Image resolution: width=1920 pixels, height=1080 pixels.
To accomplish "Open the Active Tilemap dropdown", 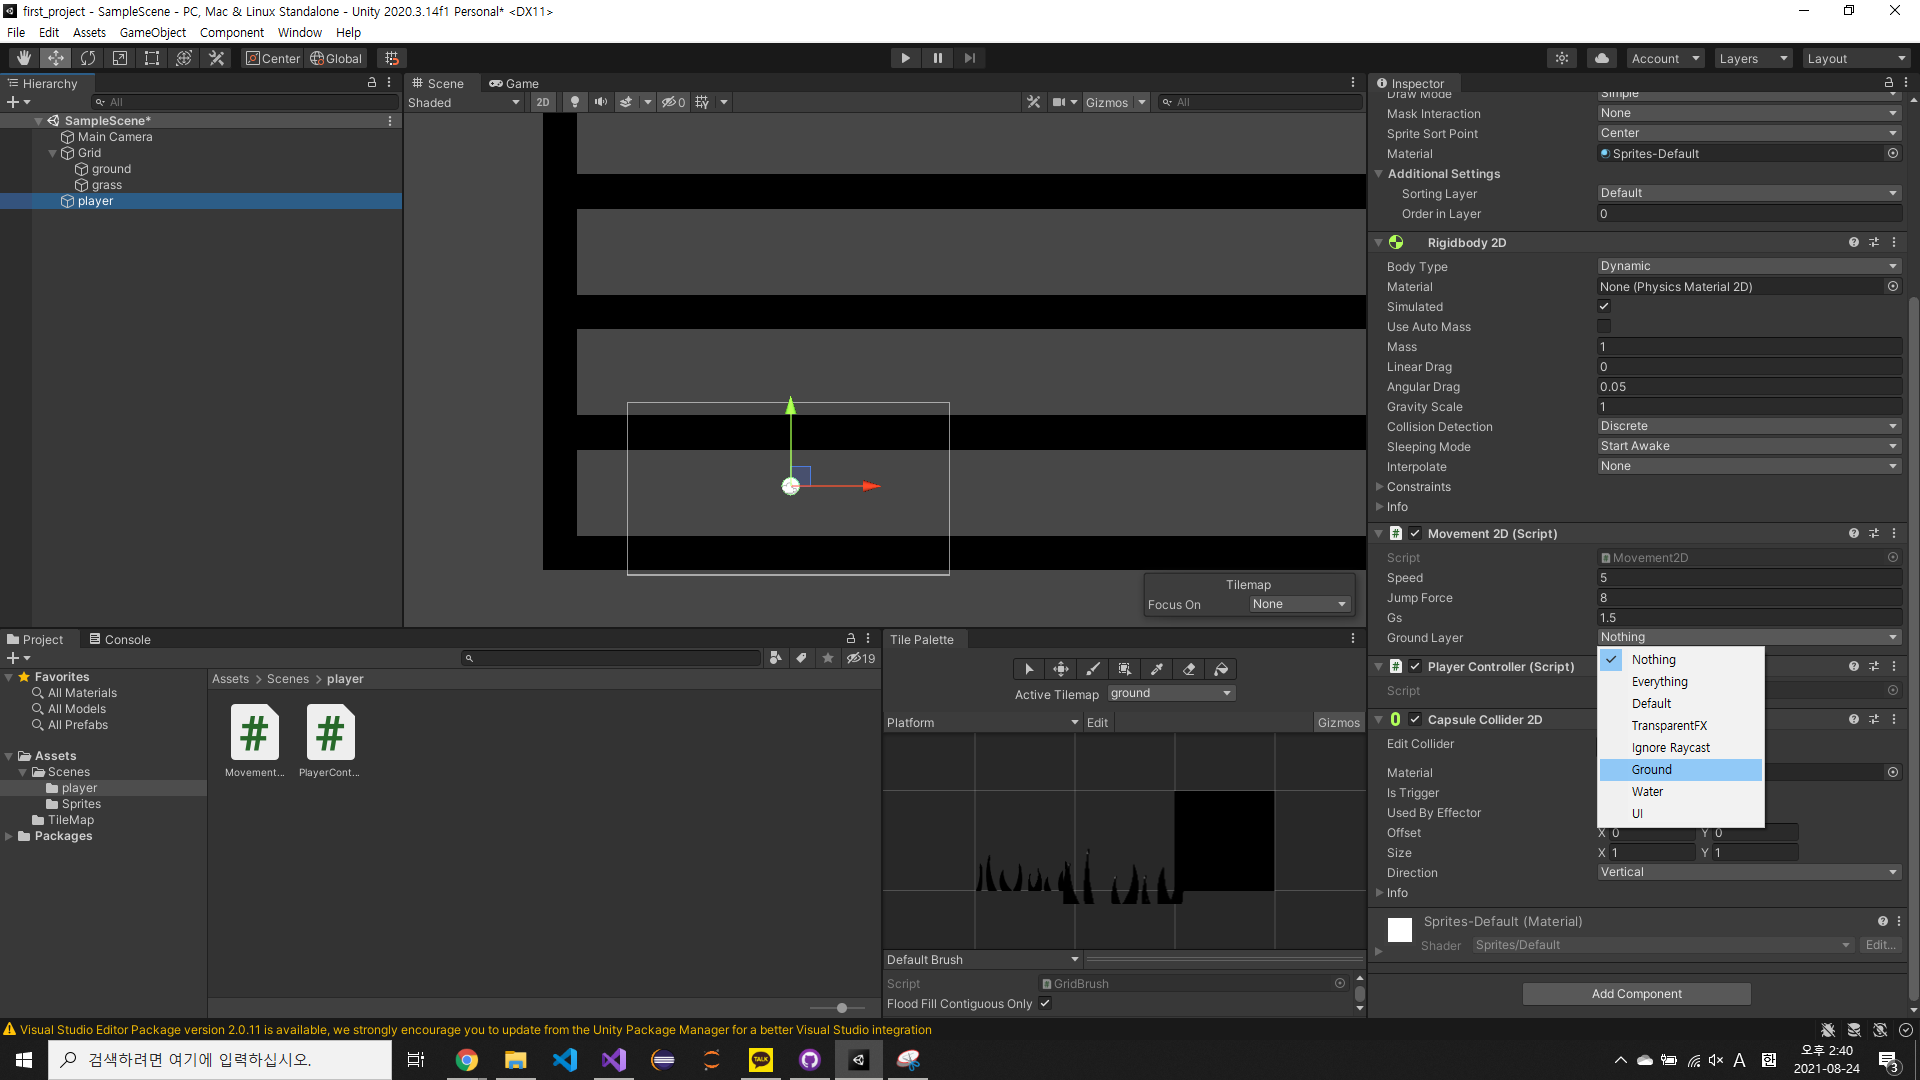I will click(x=1172, y=693).
